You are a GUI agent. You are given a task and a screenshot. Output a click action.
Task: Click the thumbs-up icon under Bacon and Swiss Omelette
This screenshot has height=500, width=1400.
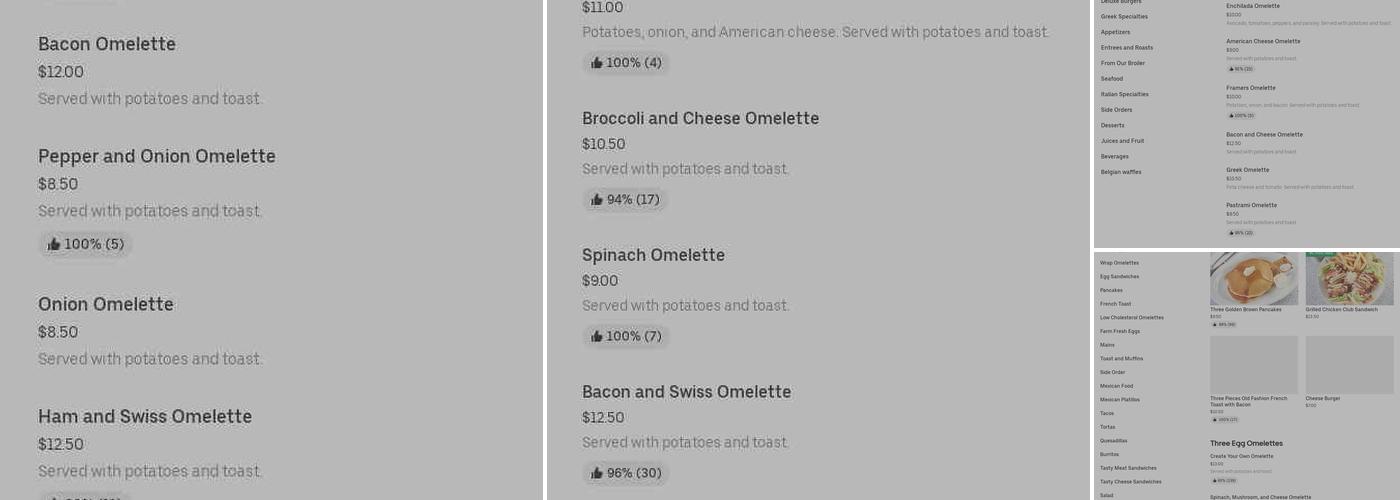coord(597,474)
